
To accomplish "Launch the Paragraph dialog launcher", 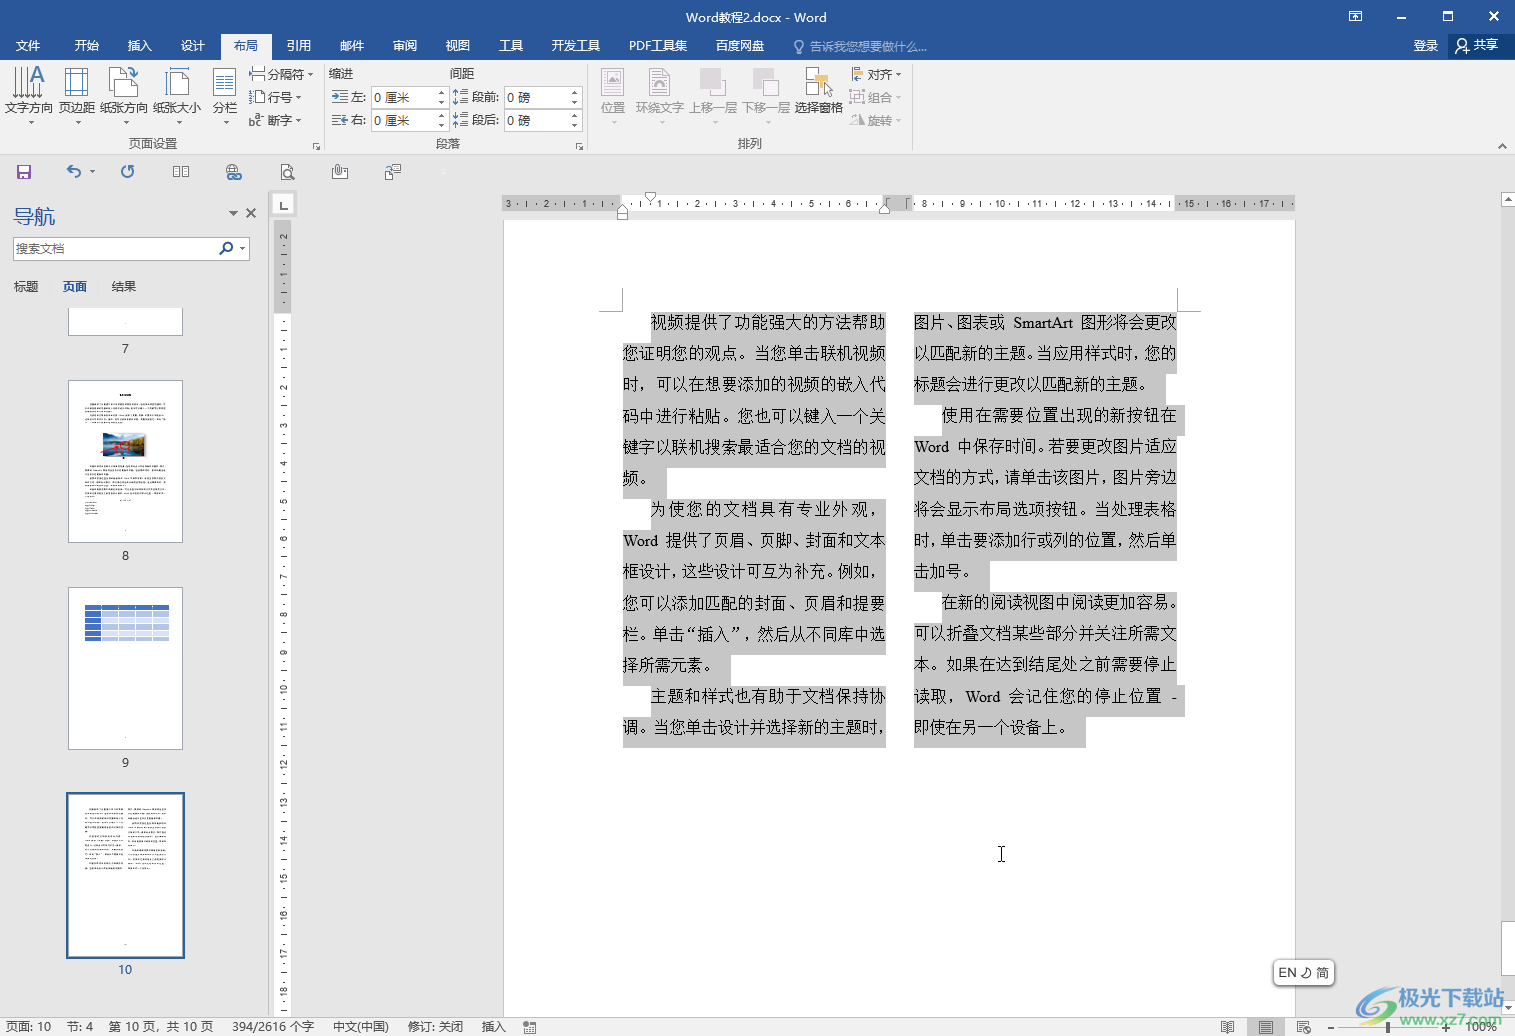I will tap(579, 146).
